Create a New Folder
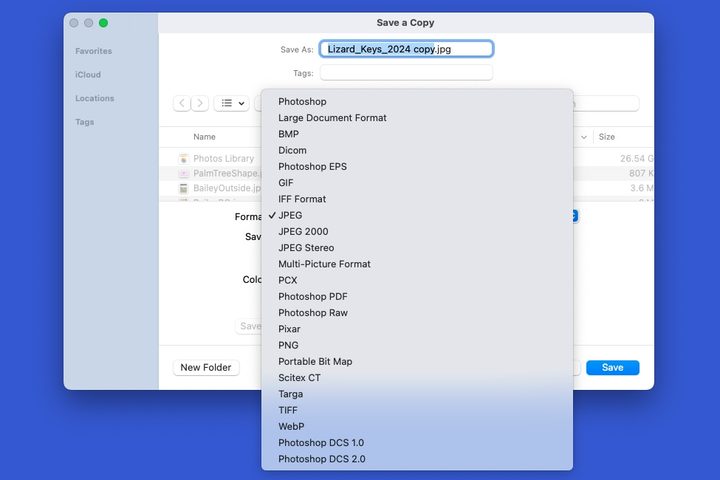 [x=206, y=367]
